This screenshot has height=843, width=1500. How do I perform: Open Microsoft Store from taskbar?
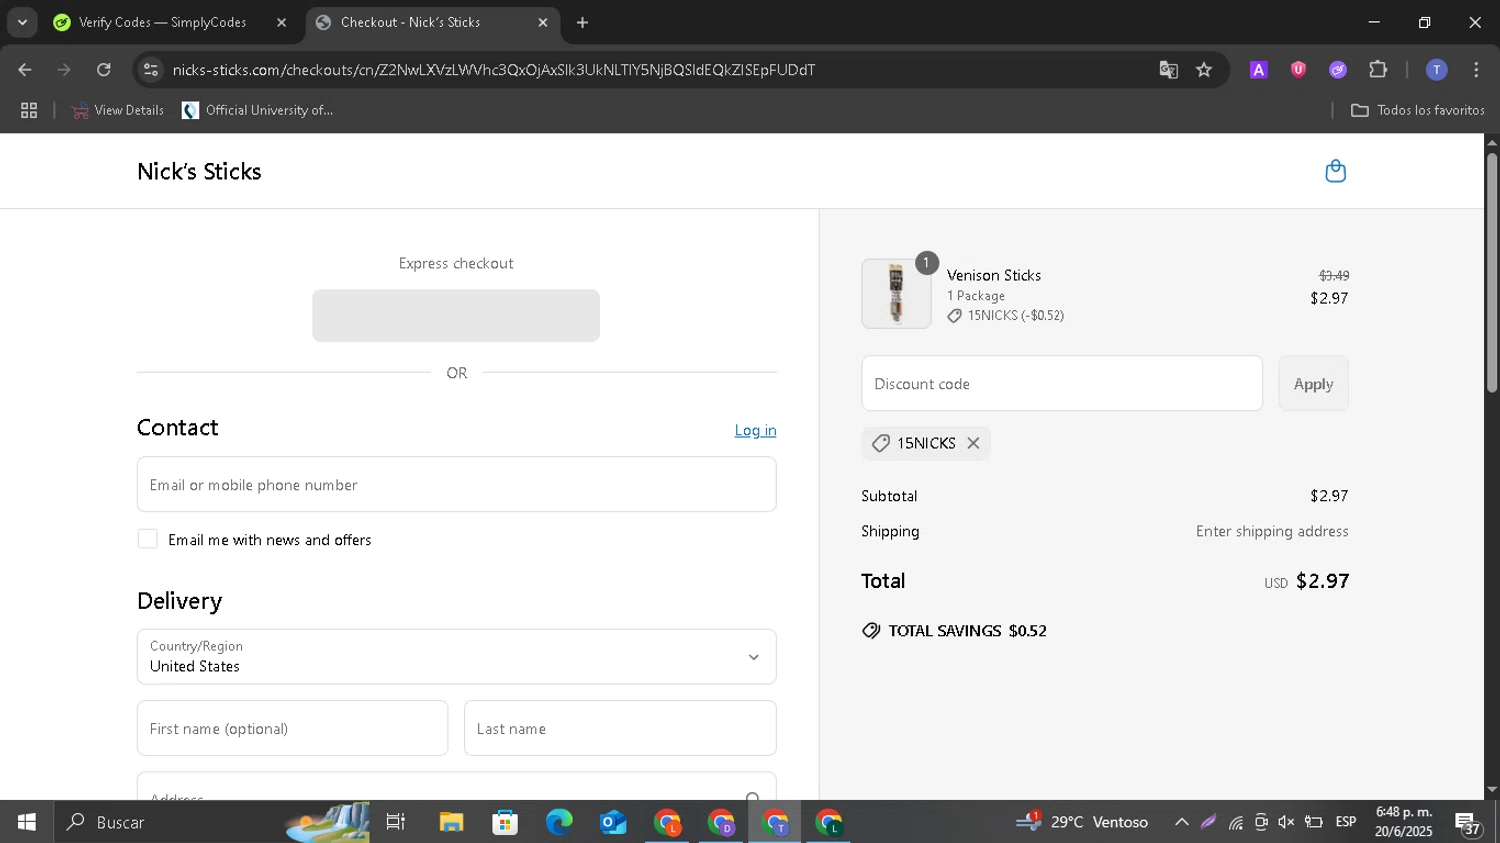tap(505, 822)
